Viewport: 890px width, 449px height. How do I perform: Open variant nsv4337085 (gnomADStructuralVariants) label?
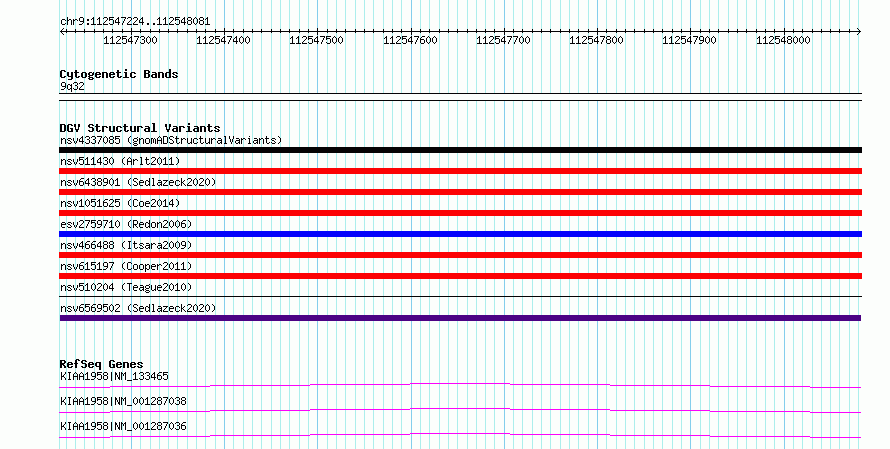pos(171,140)
